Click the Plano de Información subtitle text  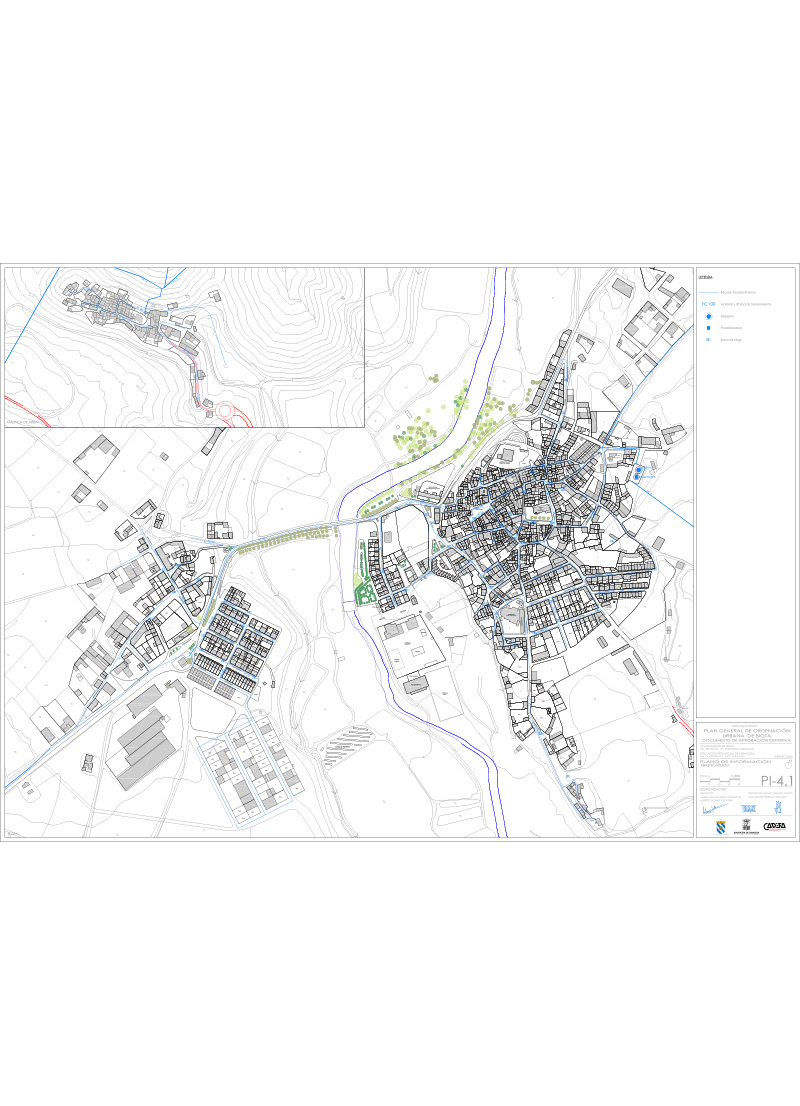coord(735,761)
